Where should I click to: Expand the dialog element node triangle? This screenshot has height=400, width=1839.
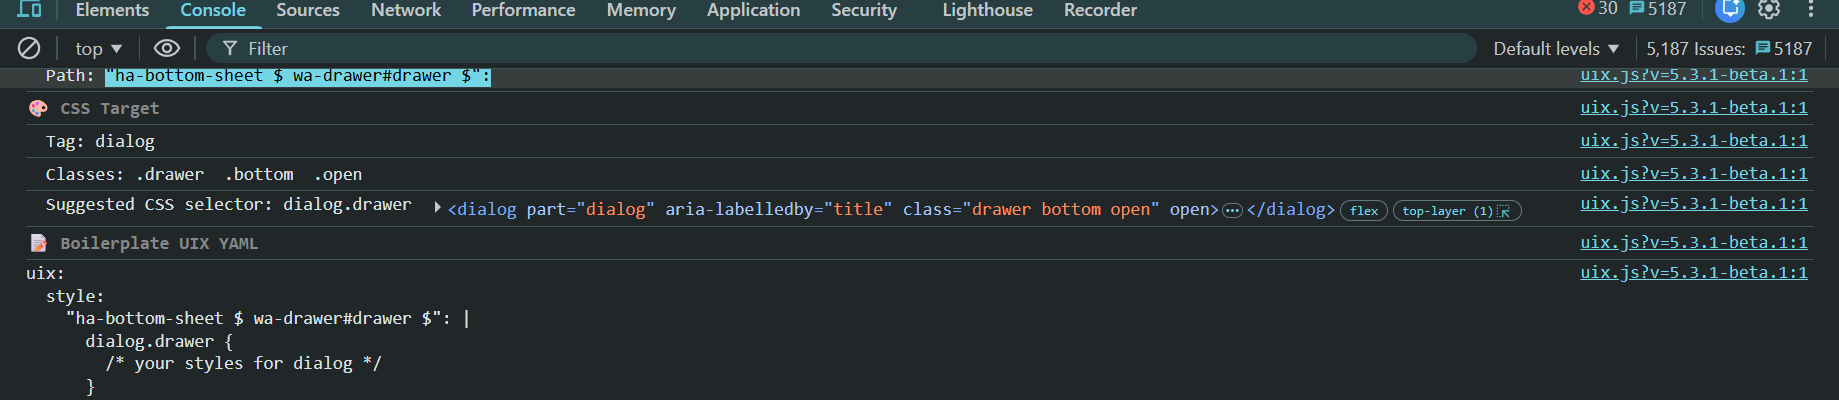[438, 208]
